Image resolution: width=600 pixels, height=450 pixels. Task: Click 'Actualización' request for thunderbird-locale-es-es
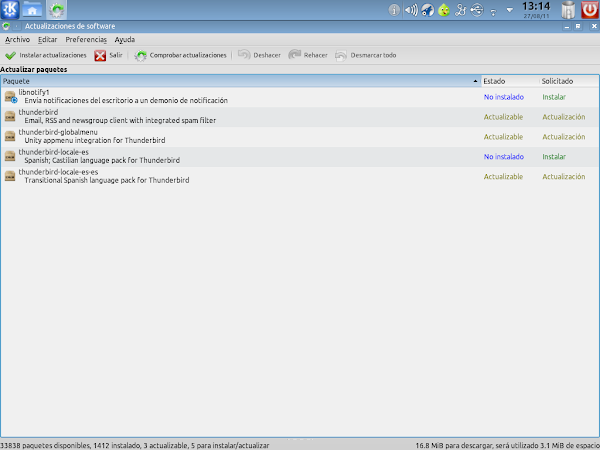[x=564, y=177]
